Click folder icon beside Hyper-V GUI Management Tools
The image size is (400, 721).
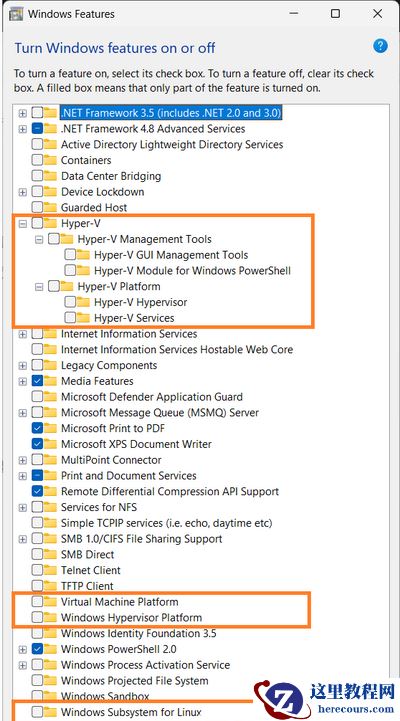(83, 254)
